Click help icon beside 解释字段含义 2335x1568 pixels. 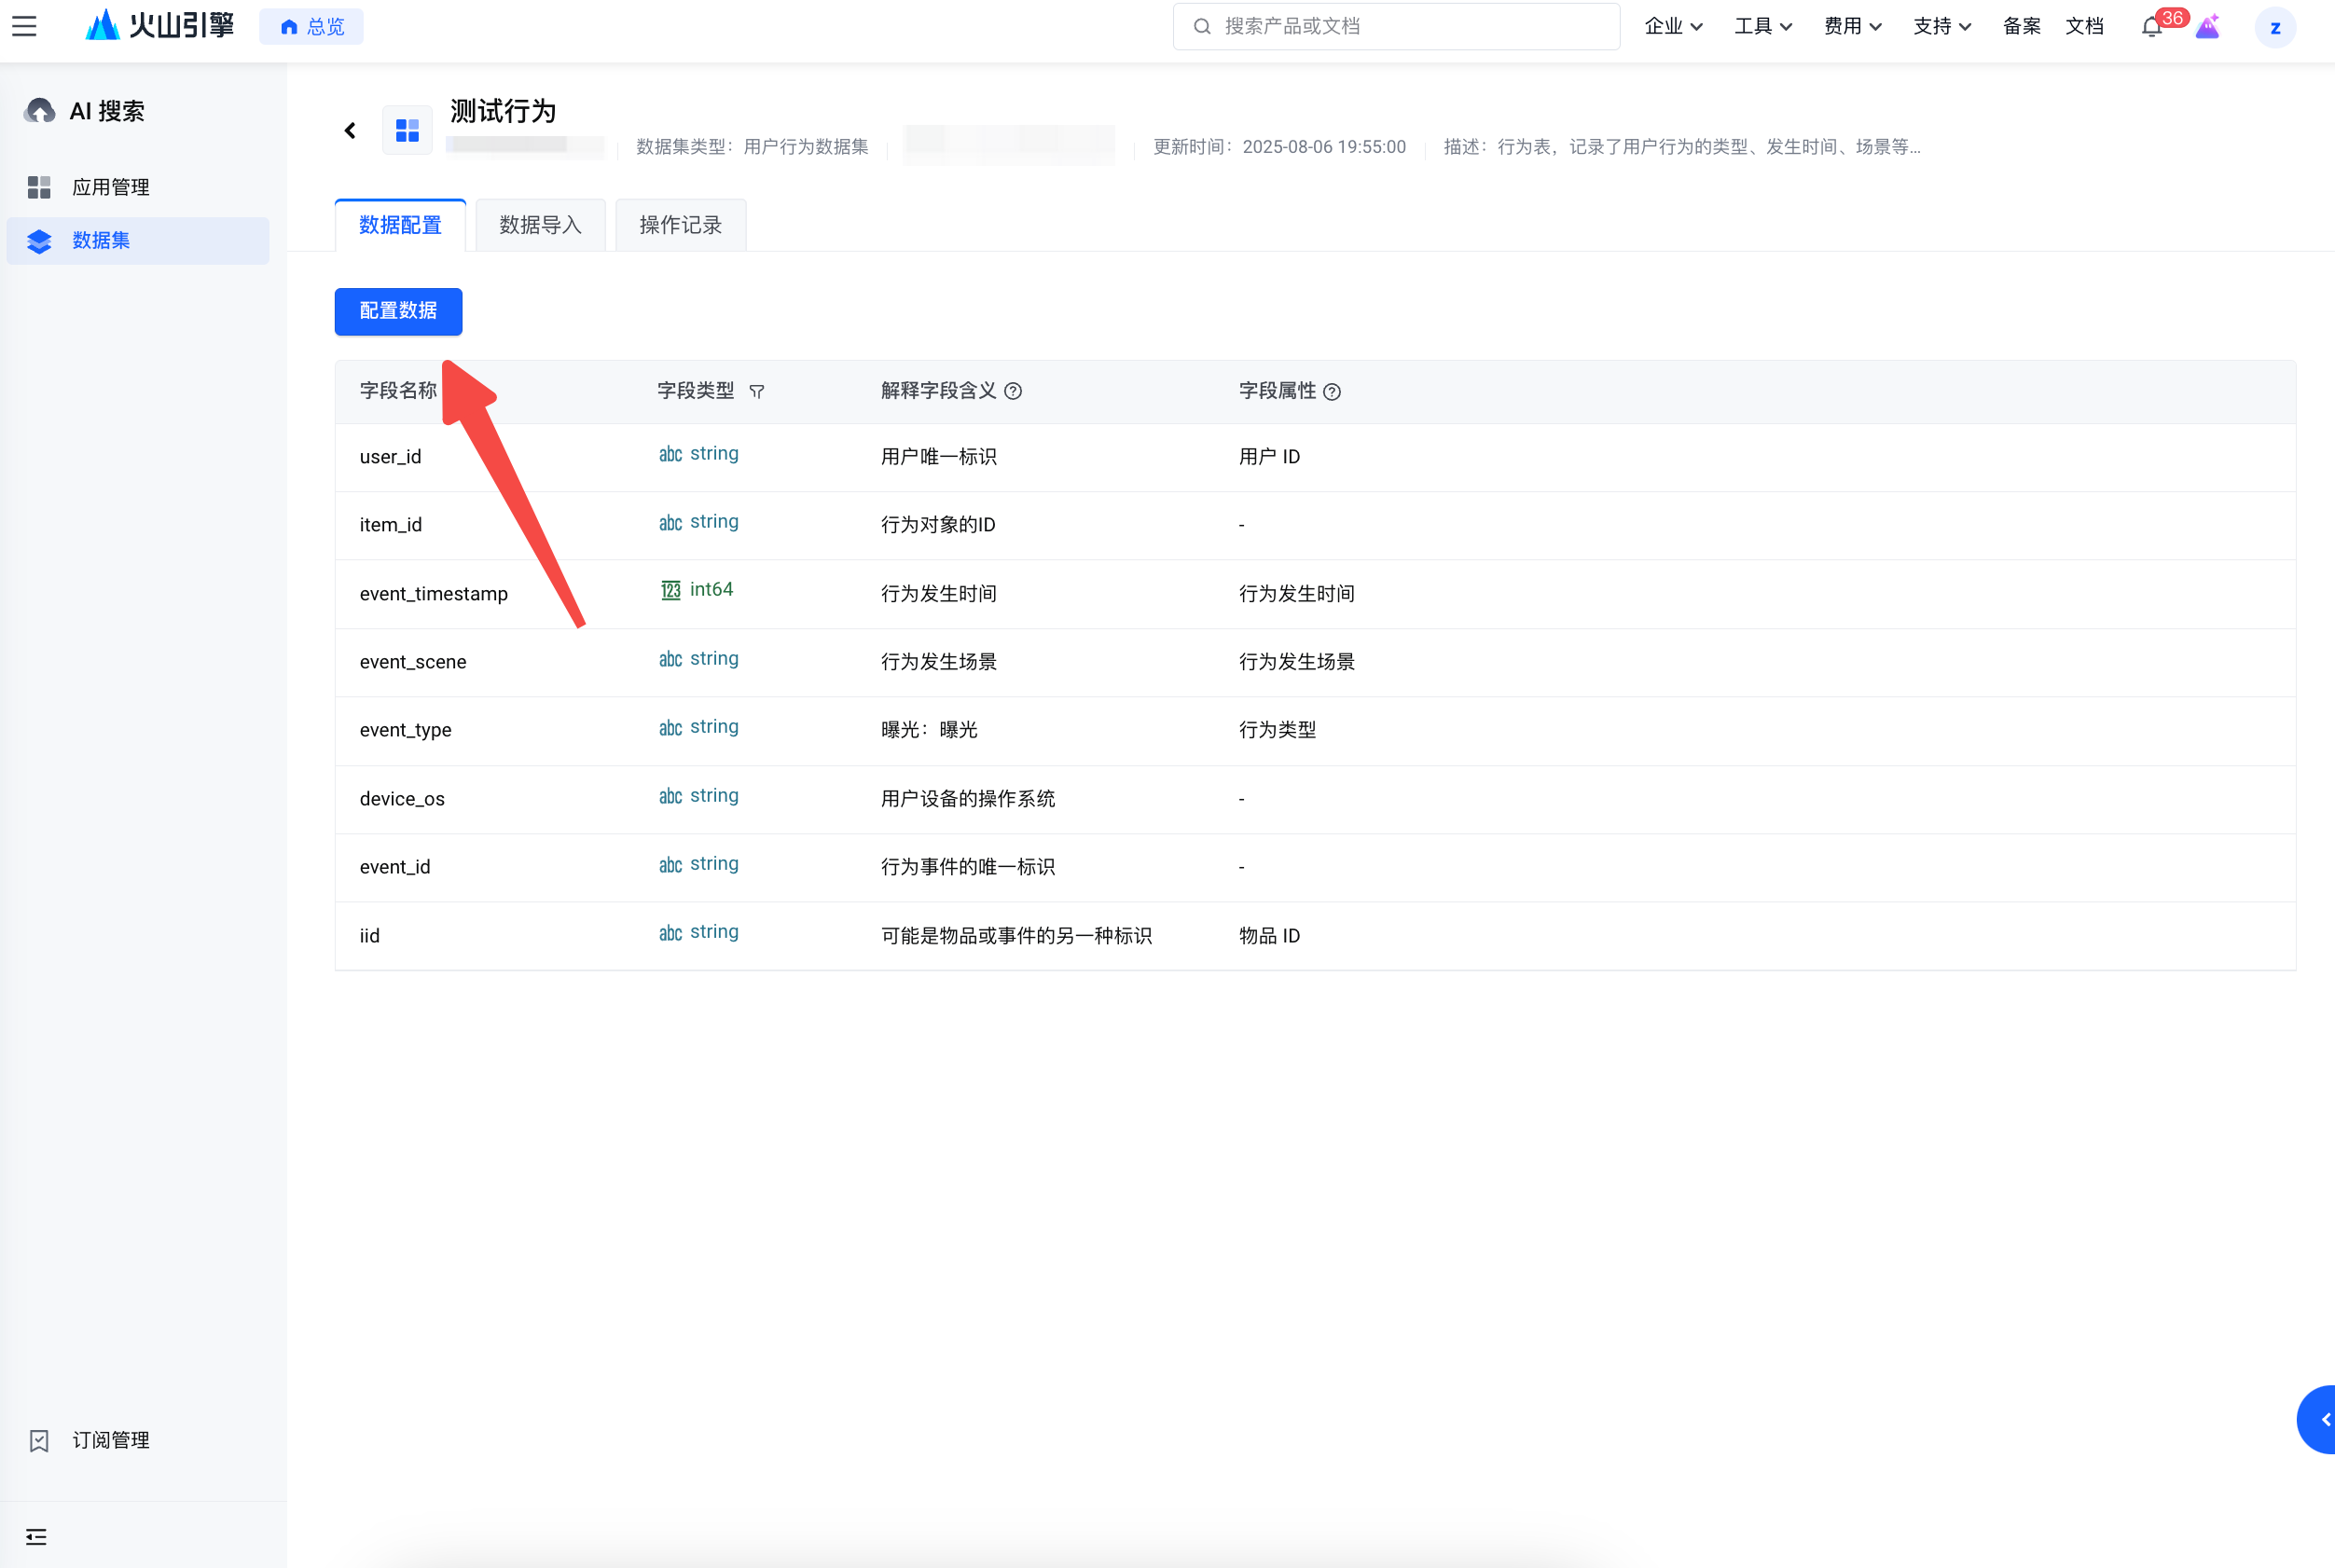click(x=1013, y=392)
